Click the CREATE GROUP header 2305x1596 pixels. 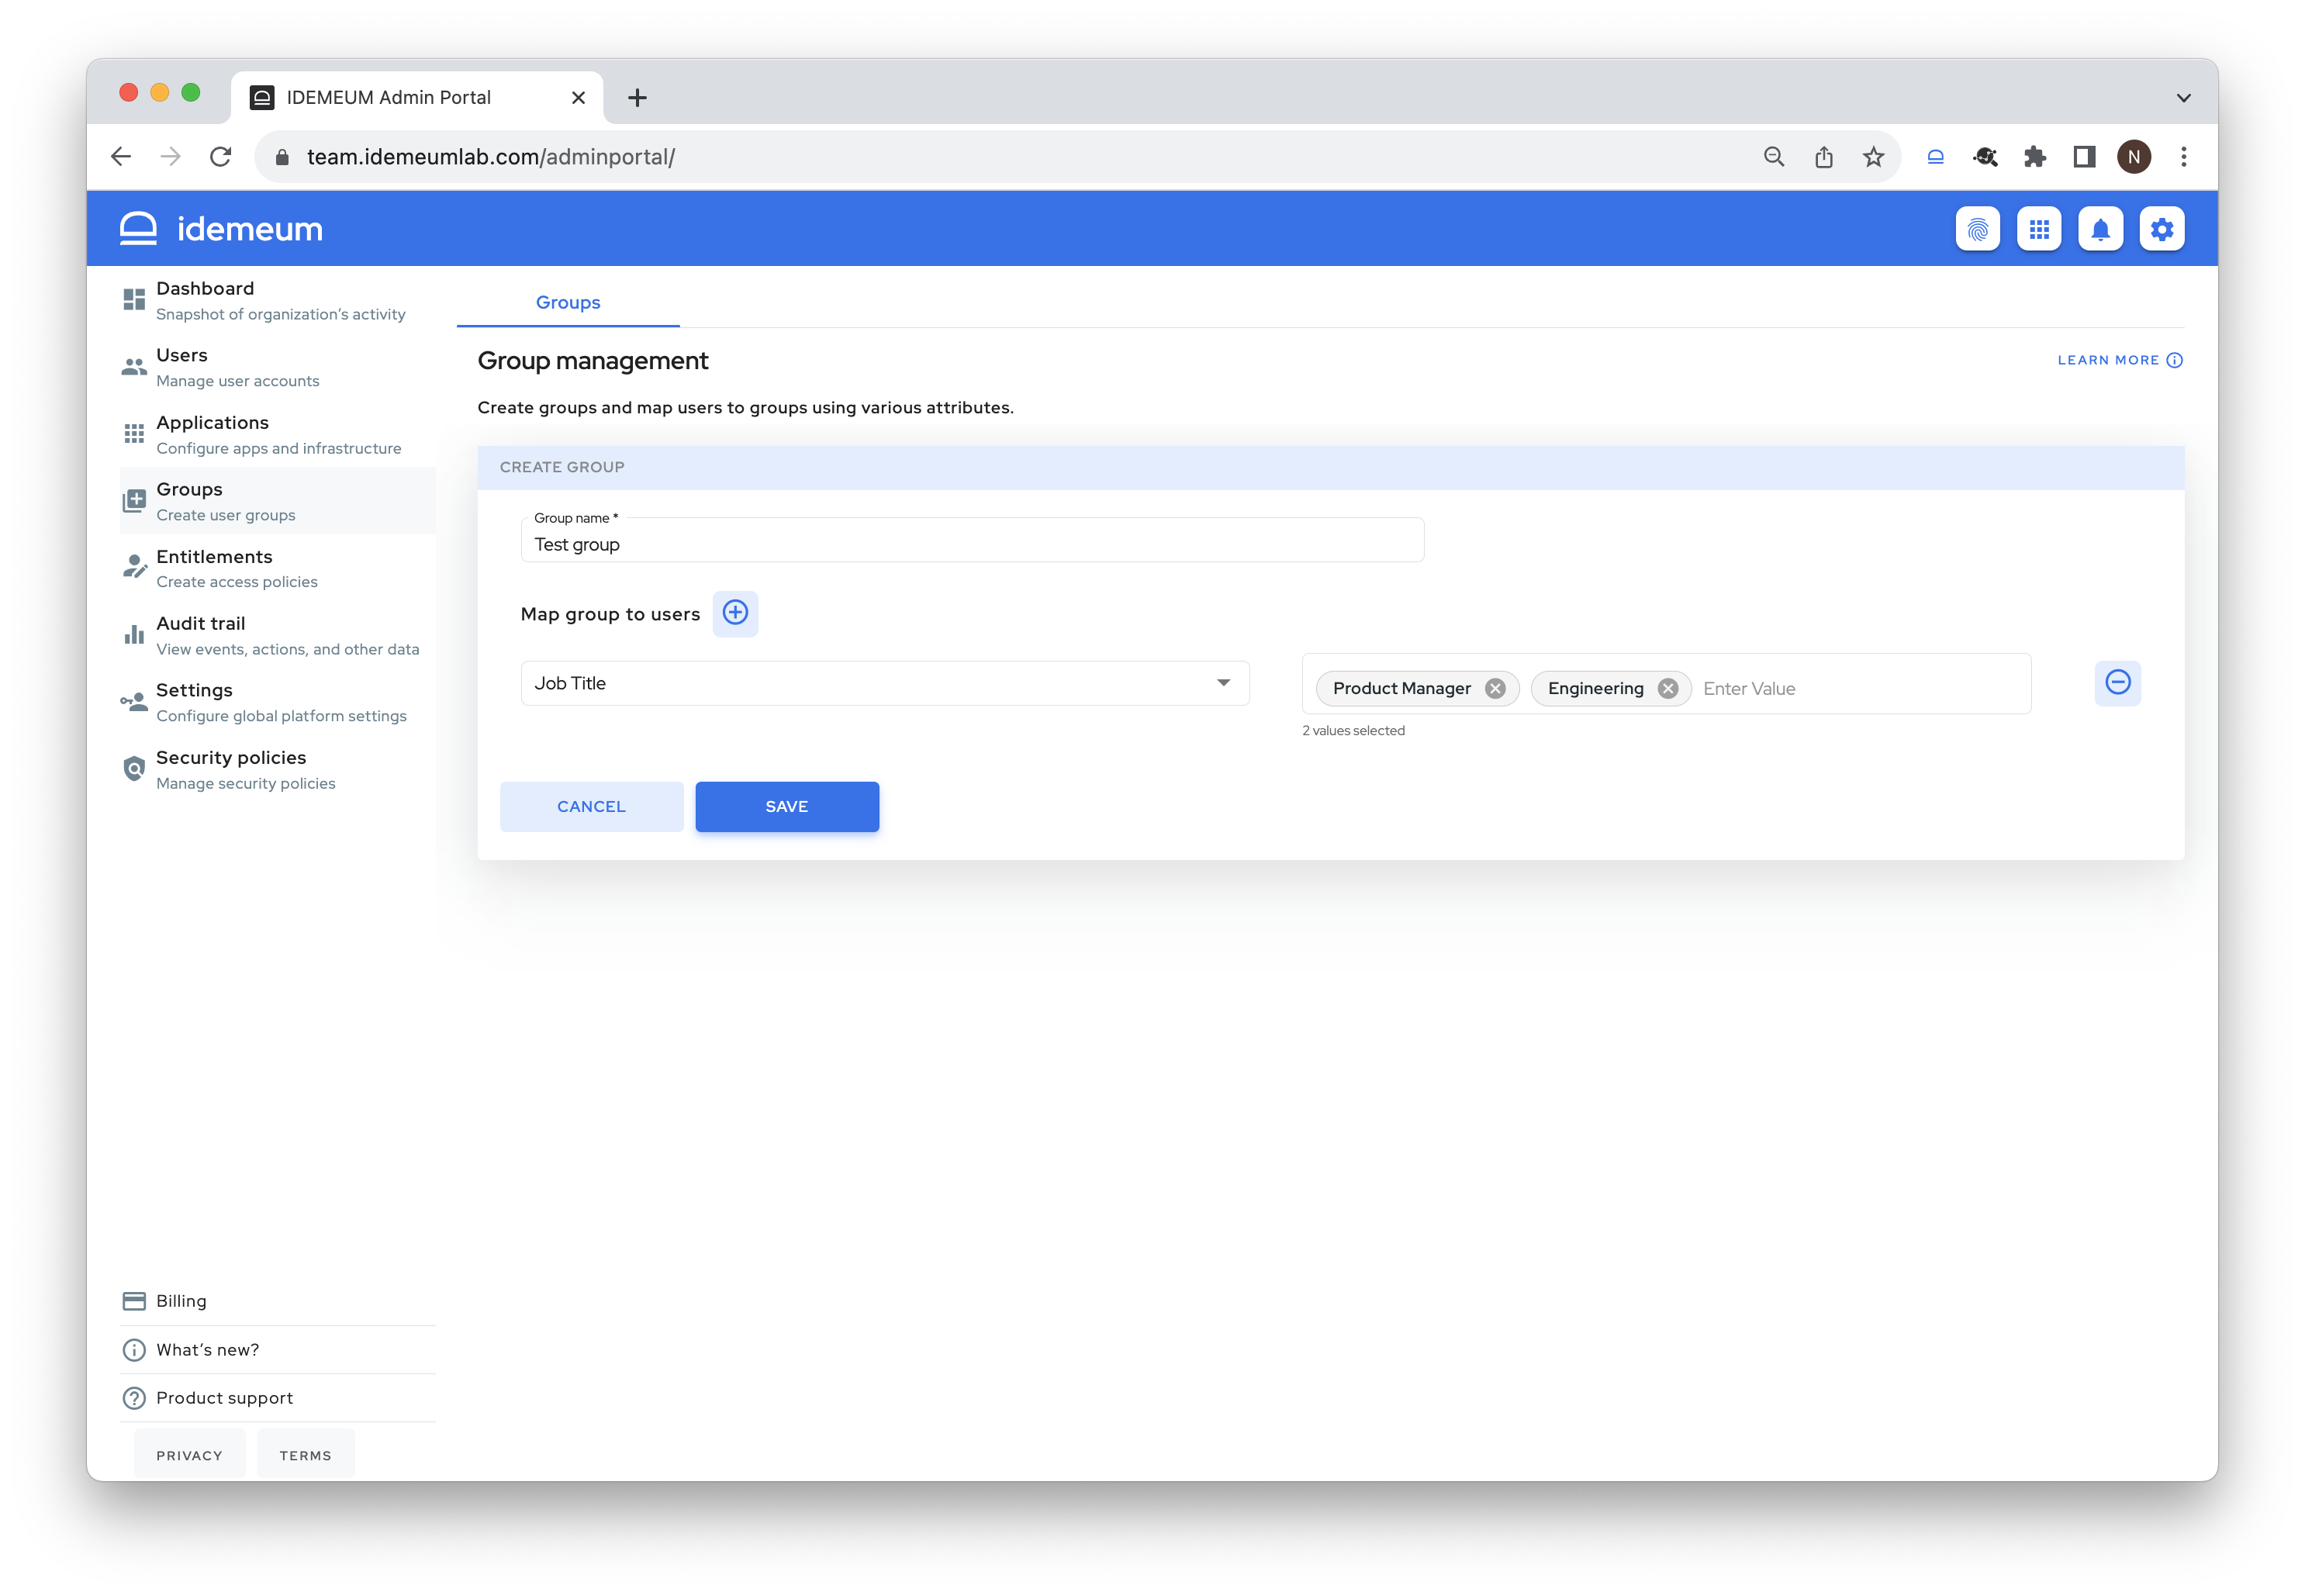coord(1331,467)
